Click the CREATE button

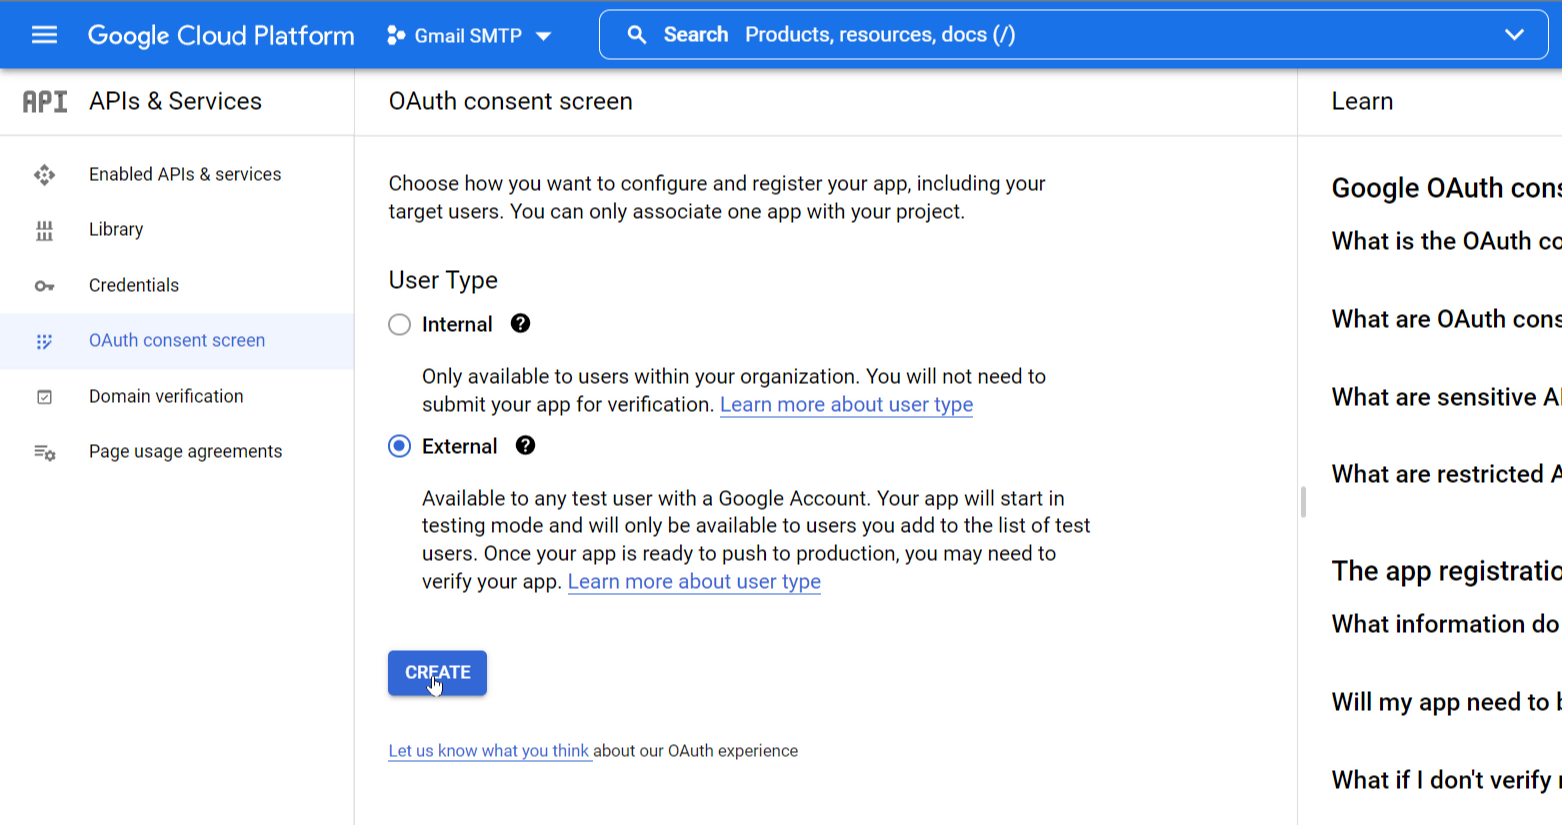[437, 672]
